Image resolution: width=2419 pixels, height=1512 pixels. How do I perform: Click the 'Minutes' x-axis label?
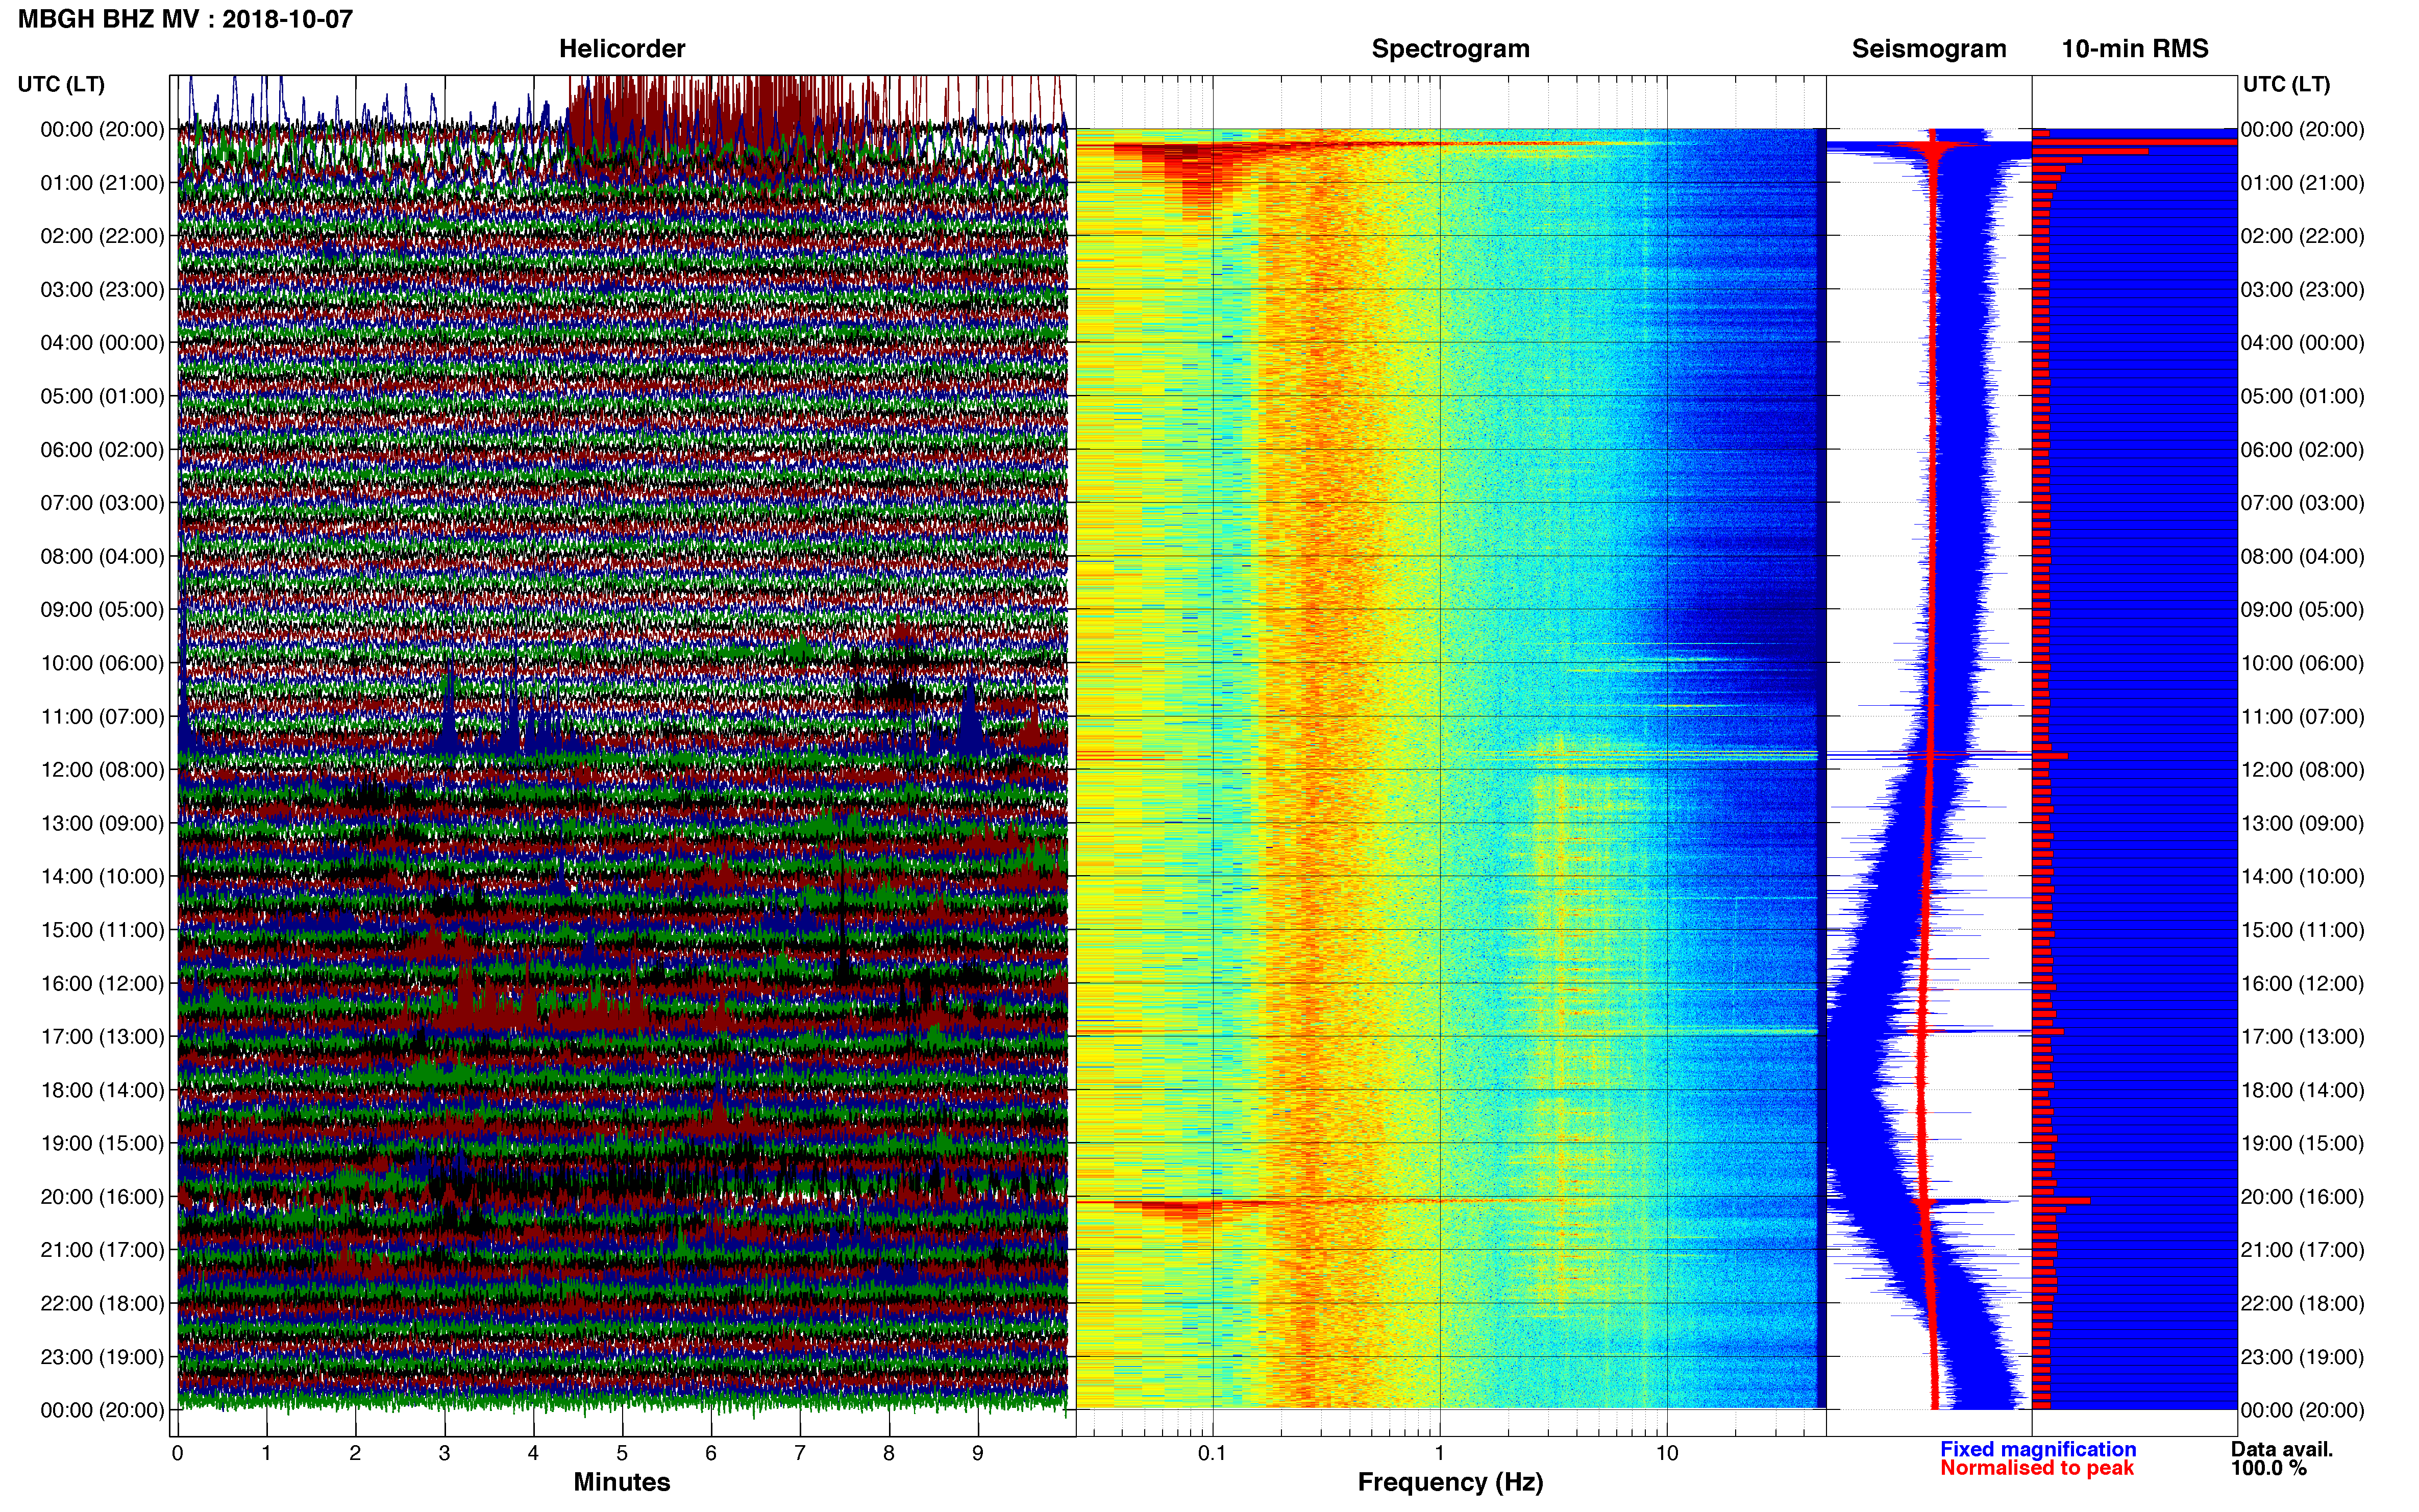622,1482
